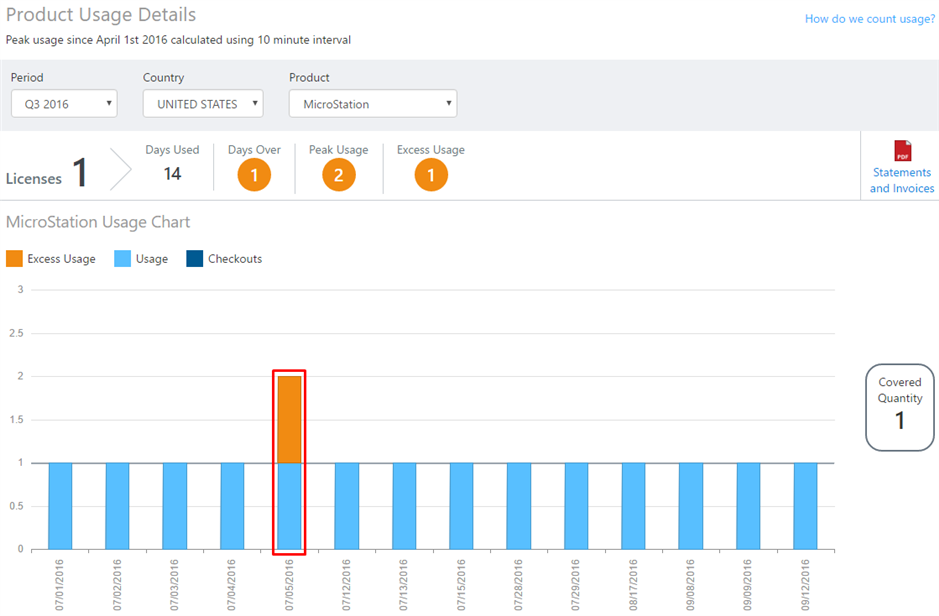Click the Days Over orange badge
This screenshot has width=939, height=616.
coord(254,175)
